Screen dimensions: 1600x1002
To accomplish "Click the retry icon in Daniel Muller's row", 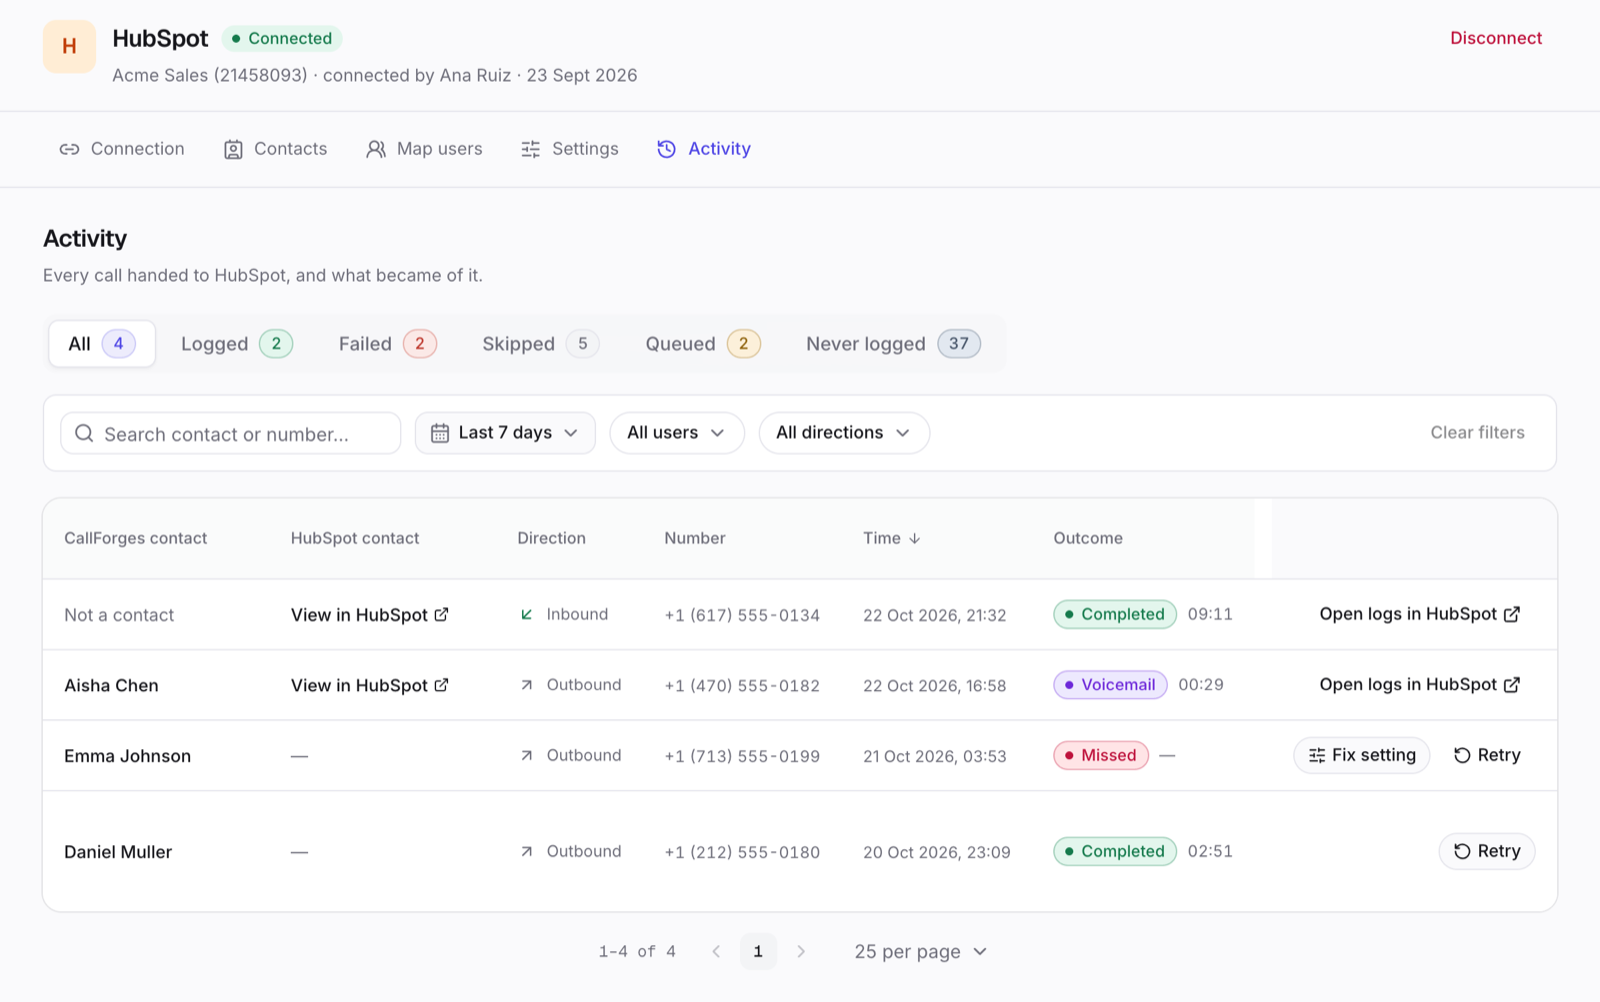I will tap(1462, 851).
